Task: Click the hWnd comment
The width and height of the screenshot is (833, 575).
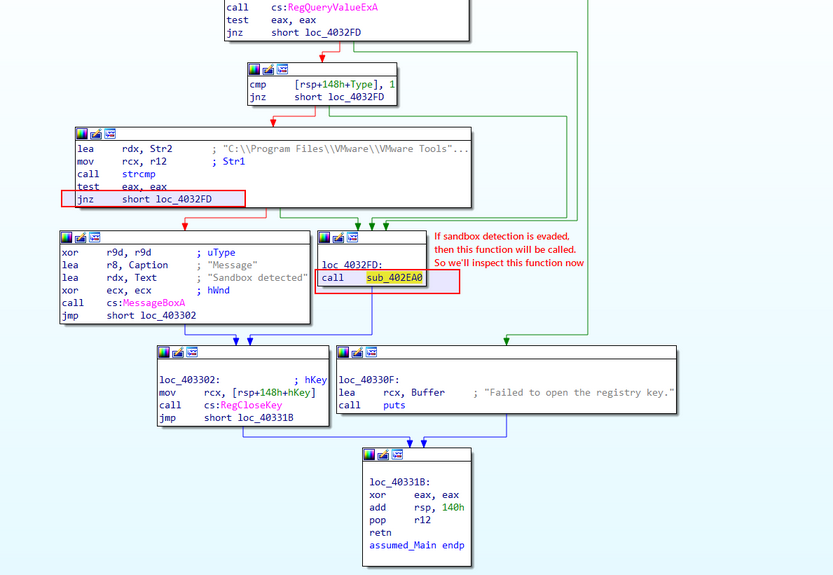Action: click(x=218, y=290)
